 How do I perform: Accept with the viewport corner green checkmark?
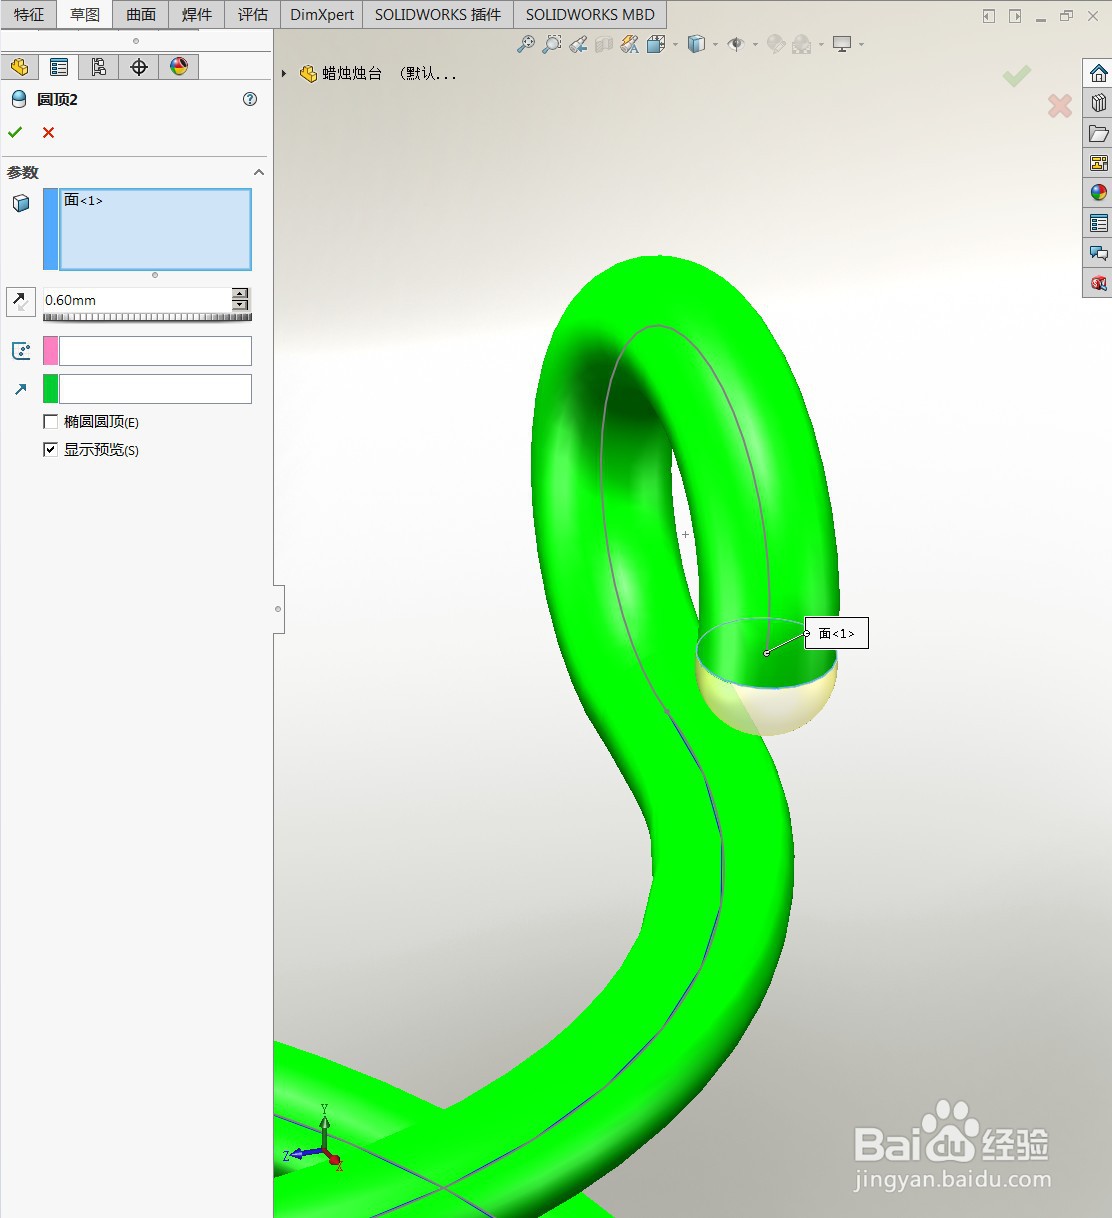pyautogui.click(x=1017, y=76)
